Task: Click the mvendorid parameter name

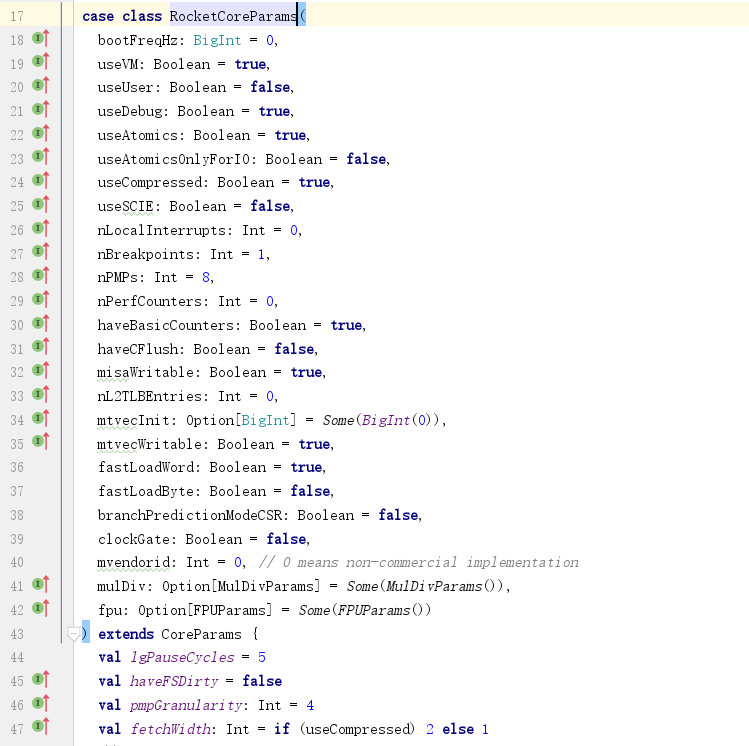Action: [x=133, y=563]
